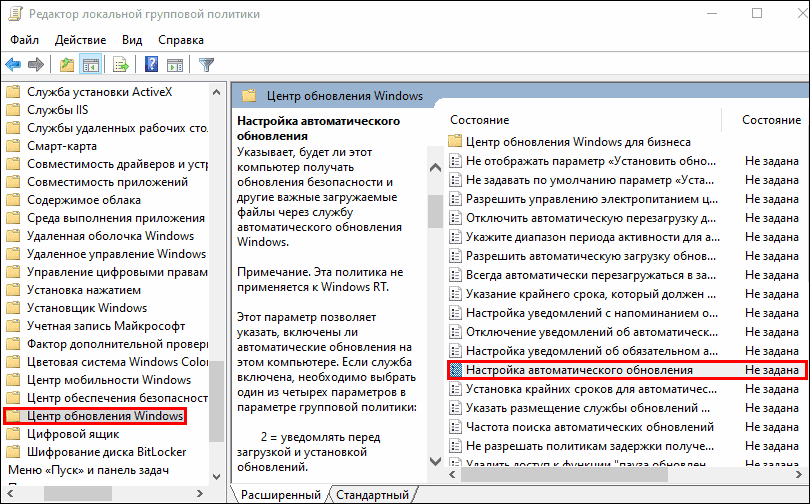Click the tree pane scroll-down arrow
The height and width of the screenshot is (504, 810).
click(x=216, y=476)
